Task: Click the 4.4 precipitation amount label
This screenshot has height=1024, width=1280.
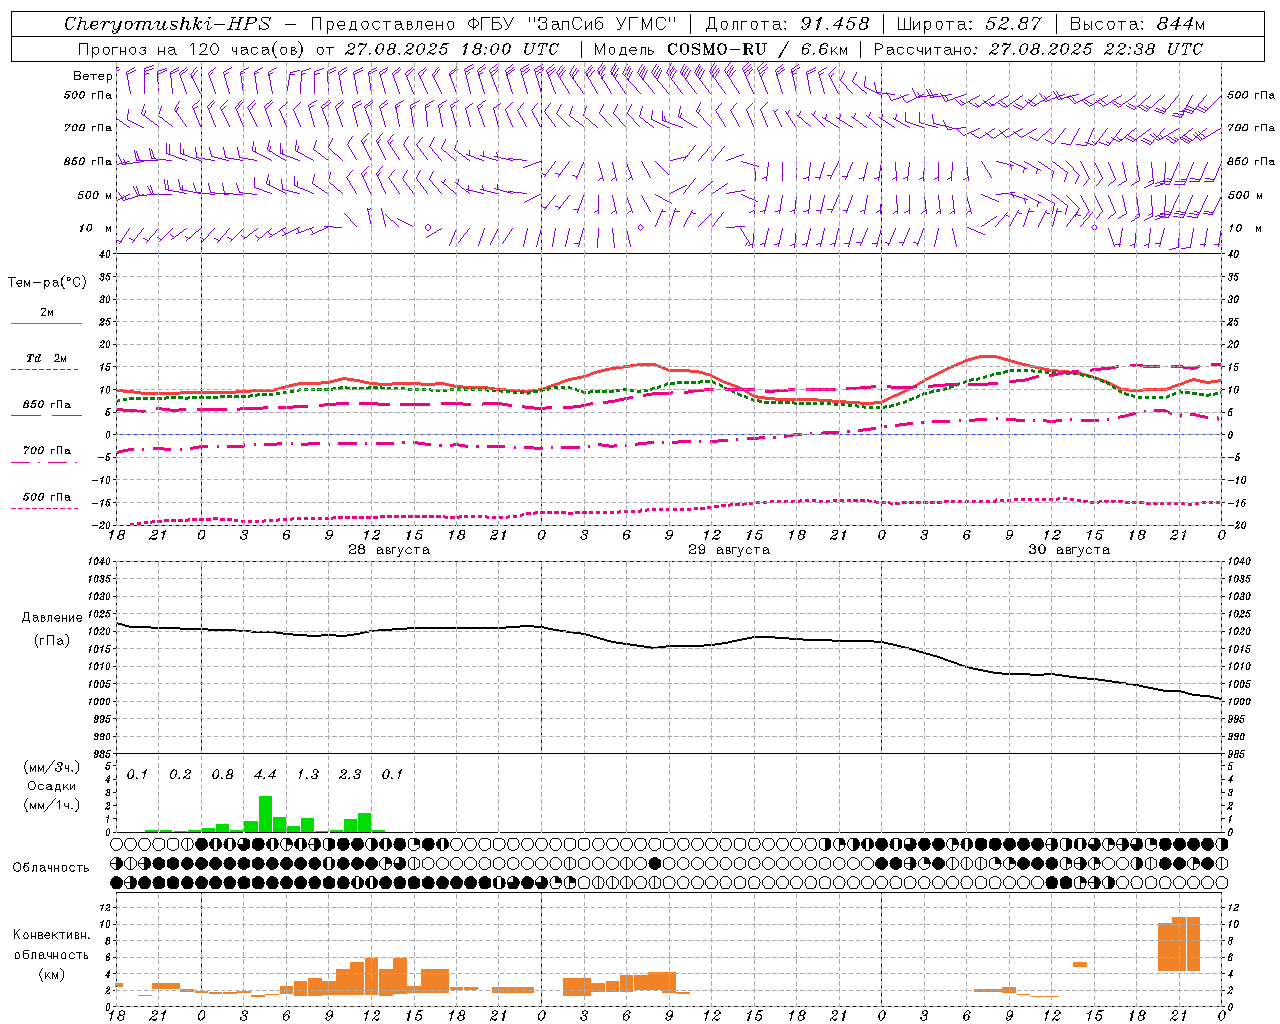Action: (x=265, y=774)
